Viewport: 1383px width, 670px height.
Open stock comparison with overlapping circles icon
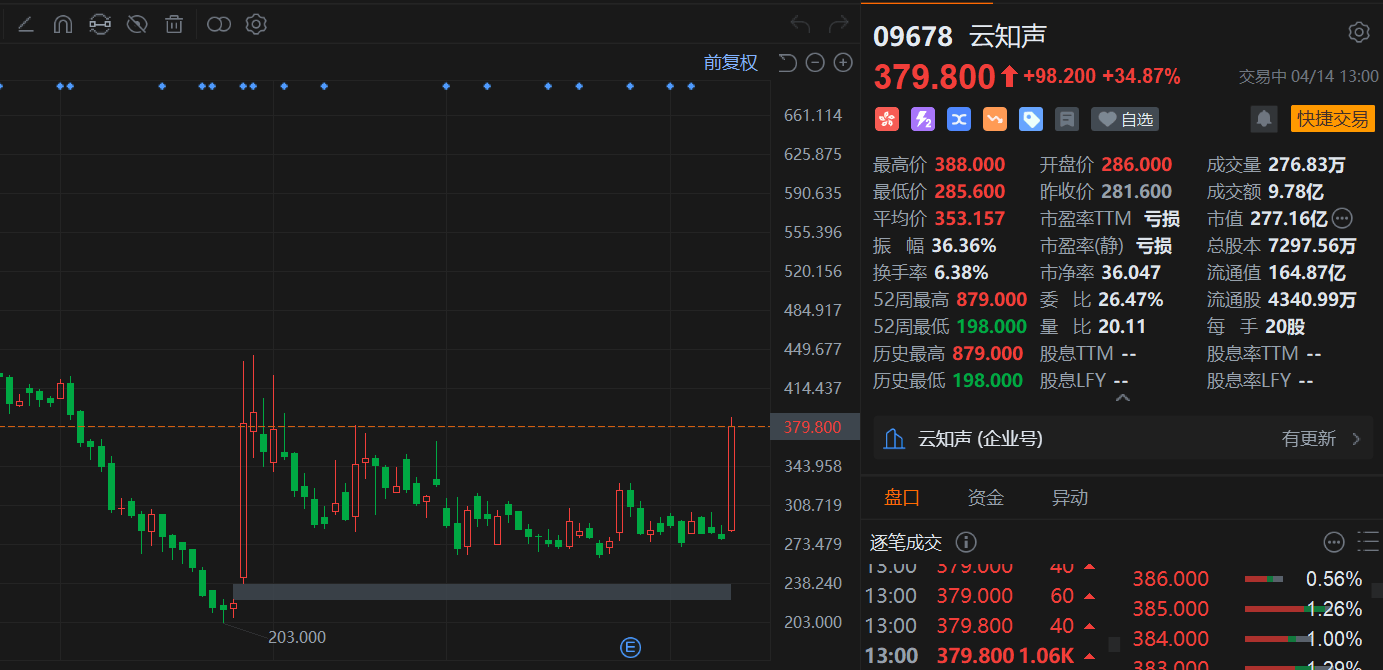pos(218,24)
